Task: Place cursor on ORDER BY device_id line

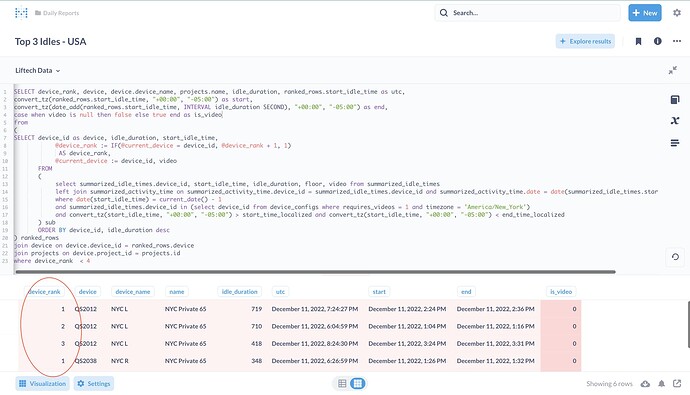Action: click(x=103, y=230)
